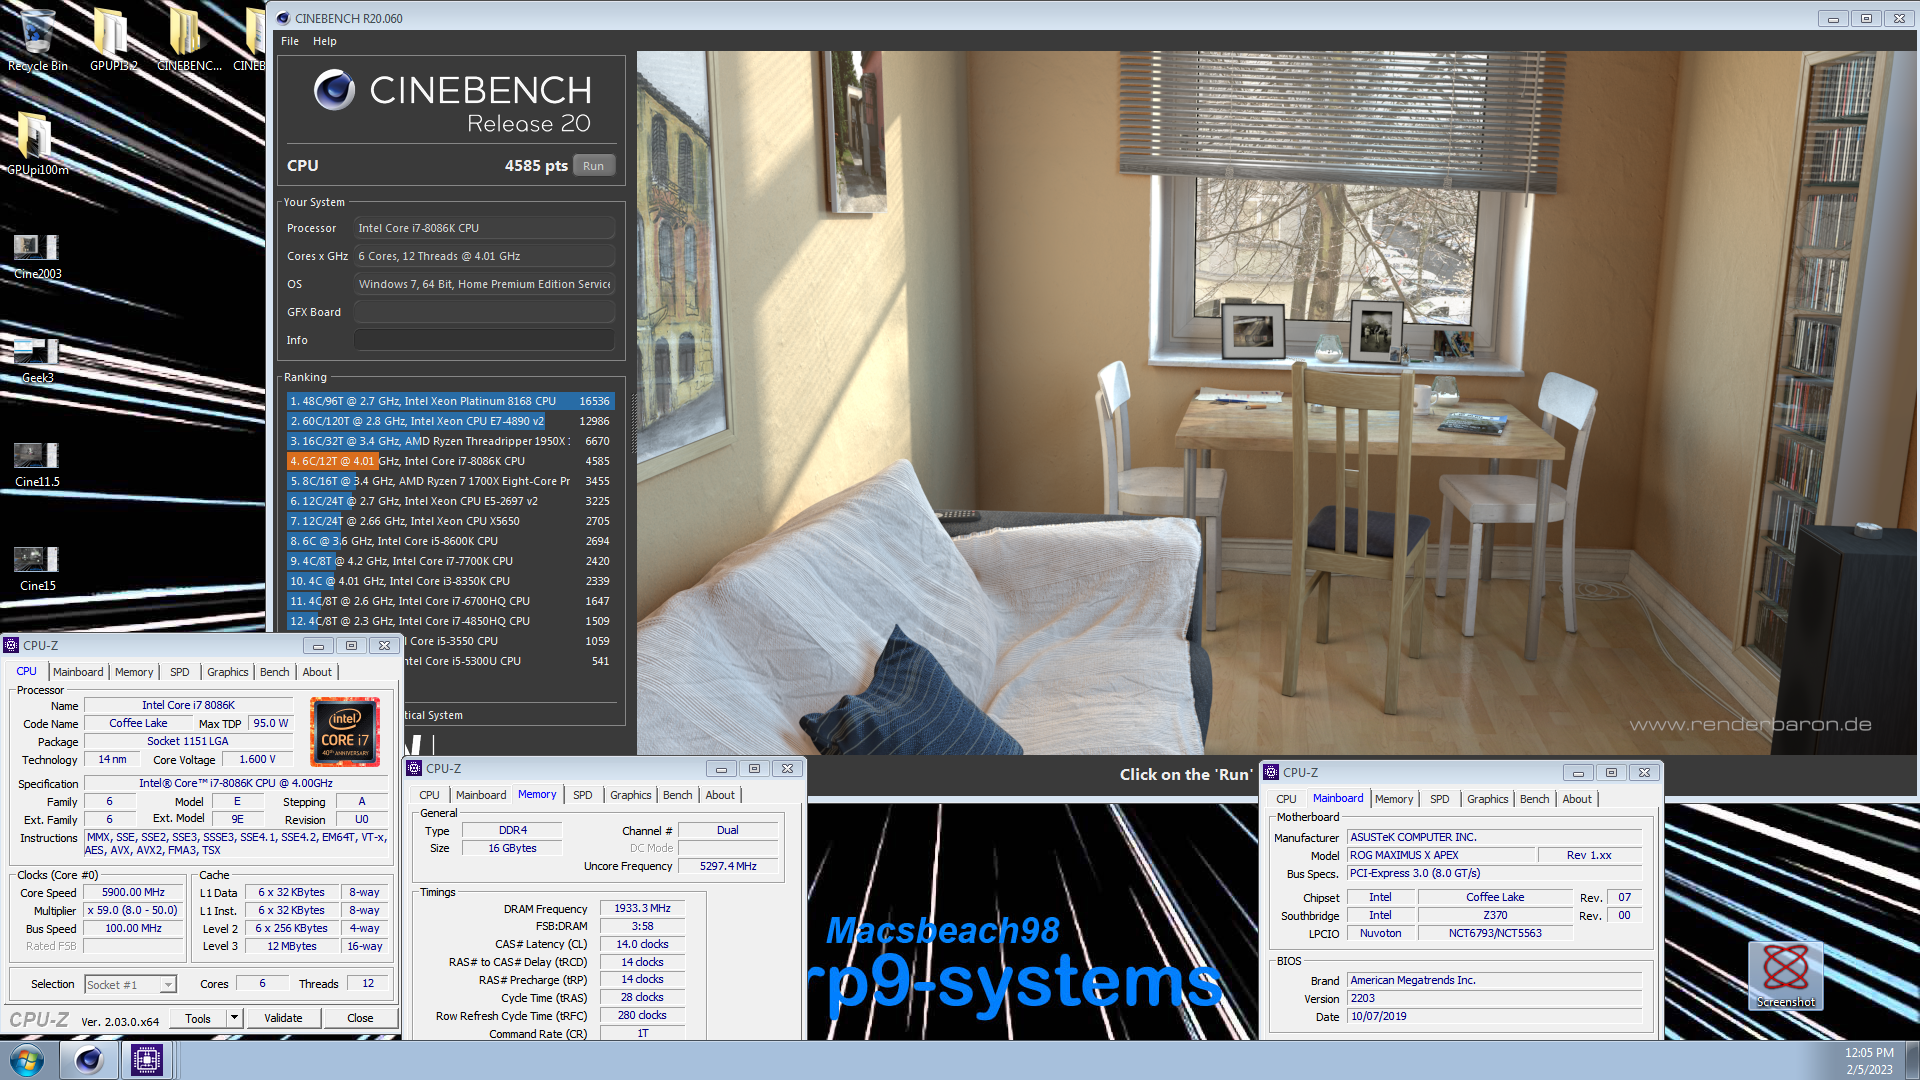Click the BIOS Version value 2203
The width and height of the screenshot is (1920, 1080).
pos(1494,998)
